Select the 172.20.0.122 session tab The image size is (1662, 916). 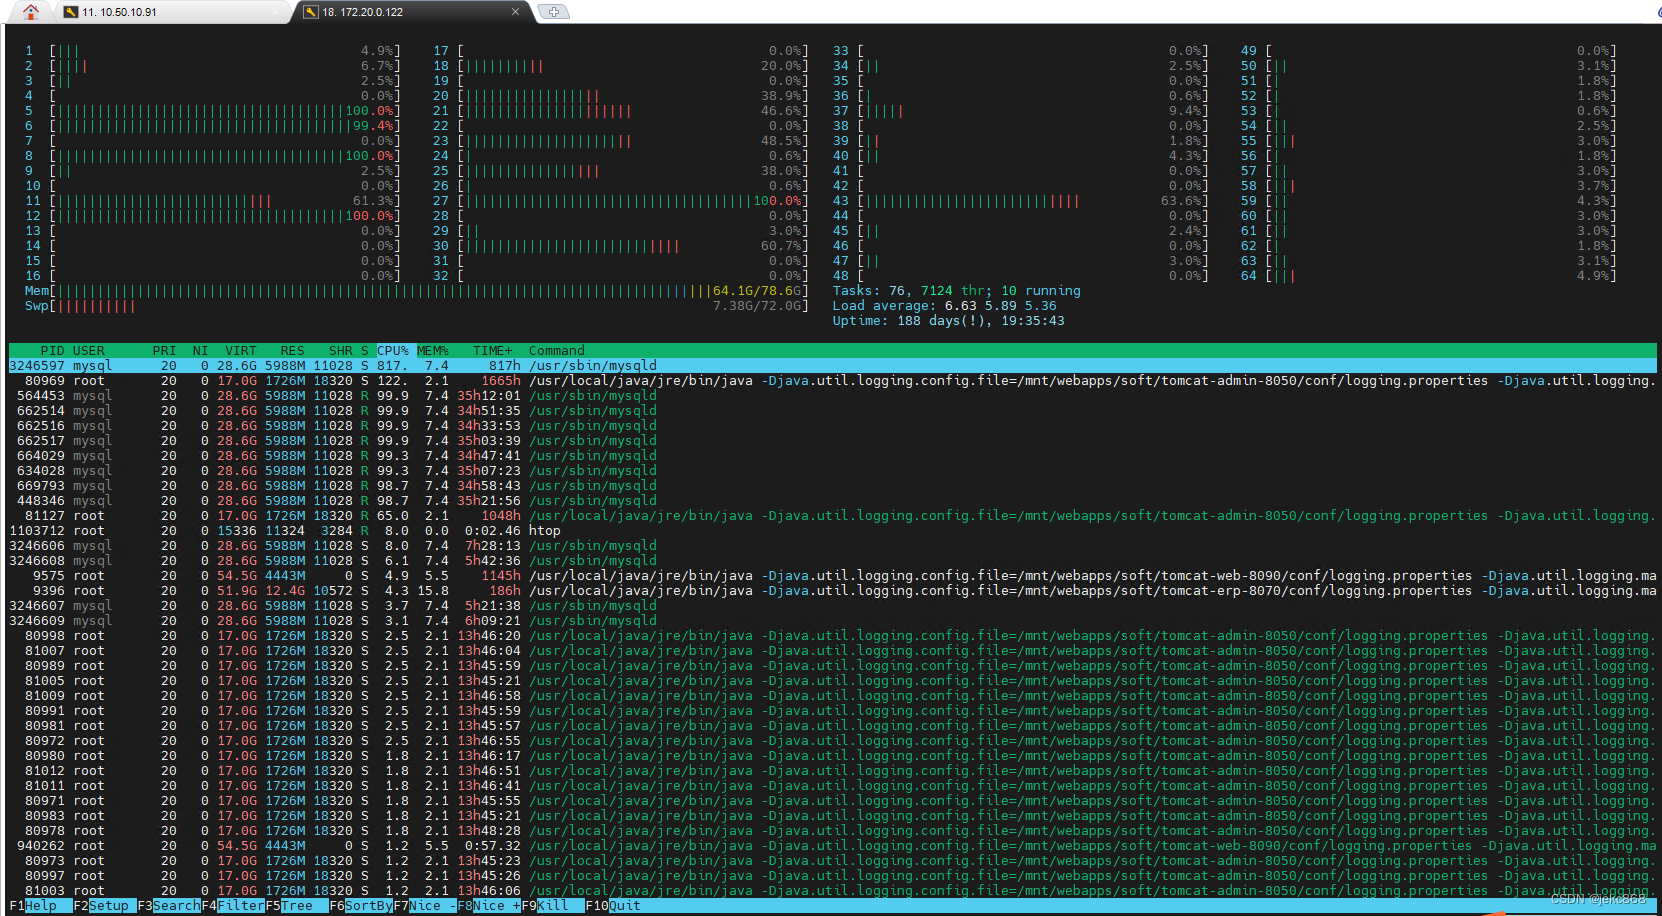click(412, 12)
